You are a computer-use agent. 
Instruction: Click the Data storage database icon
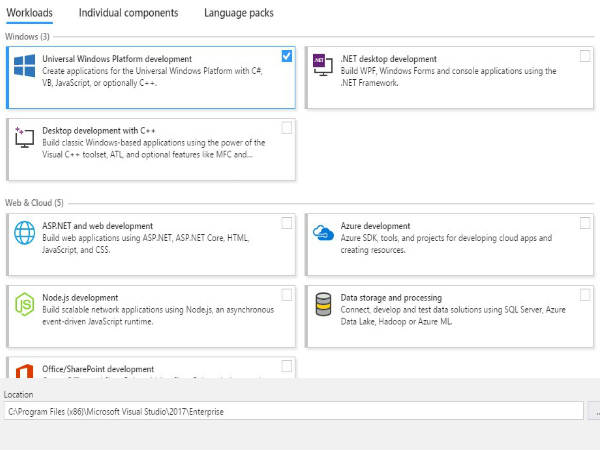tap(322, 304)
